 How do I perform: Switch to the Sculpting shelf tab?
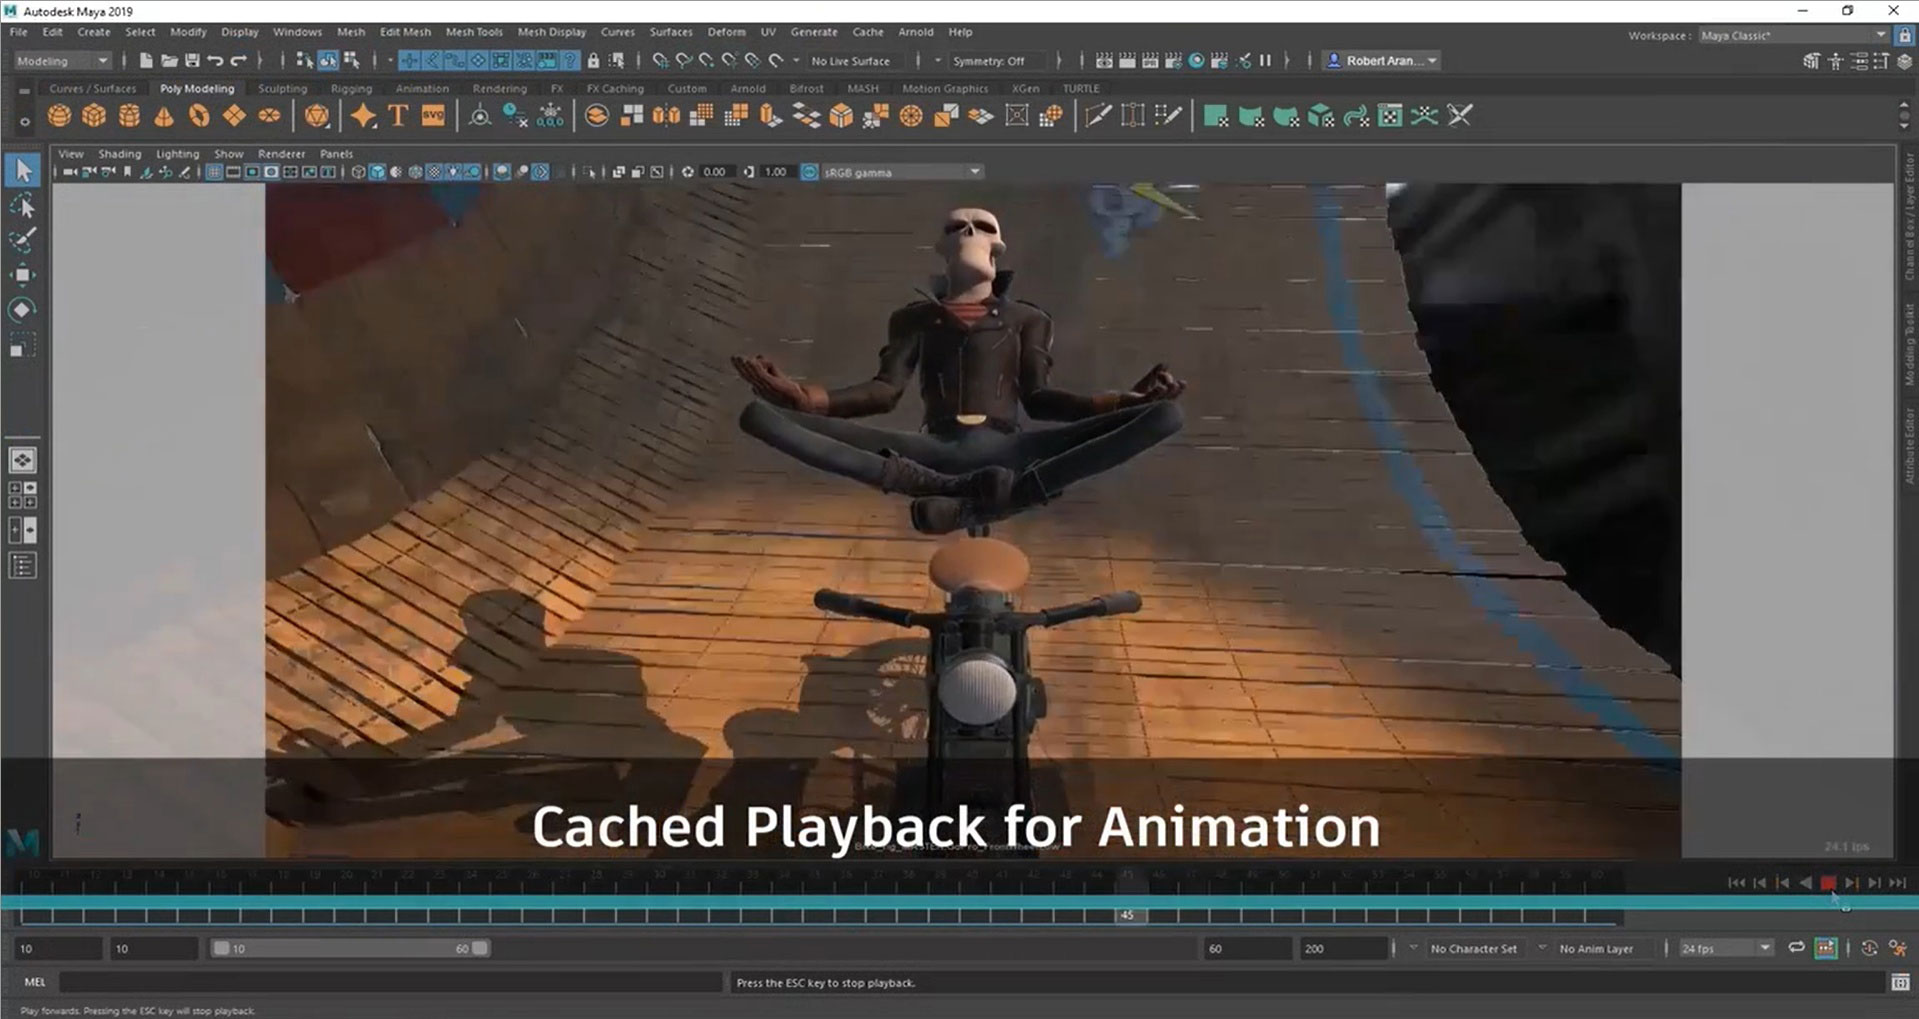(282, 88)
